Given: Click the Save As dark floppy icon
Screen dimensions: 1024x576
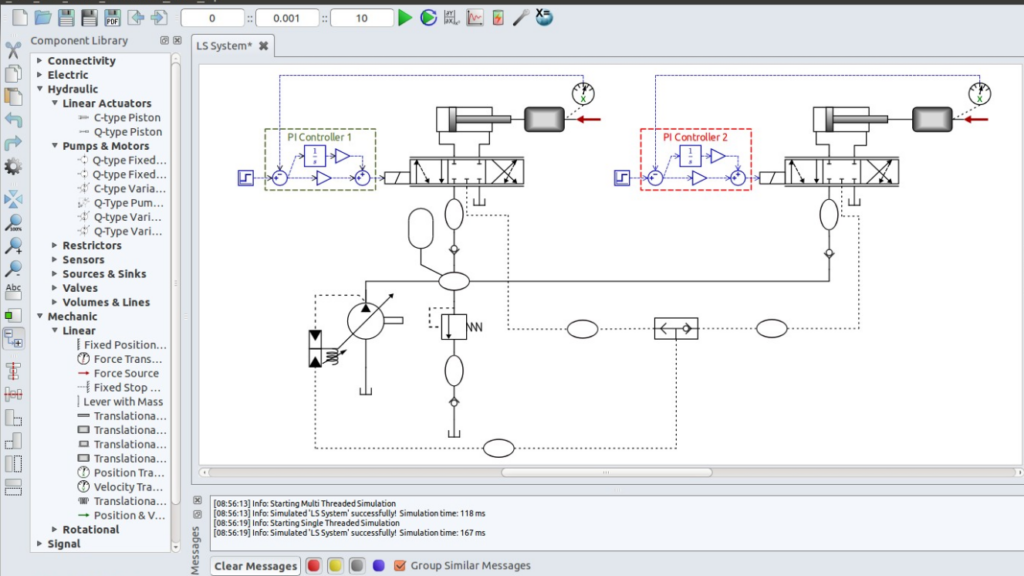Looking at the screenshot, I should tap(89, 18).
